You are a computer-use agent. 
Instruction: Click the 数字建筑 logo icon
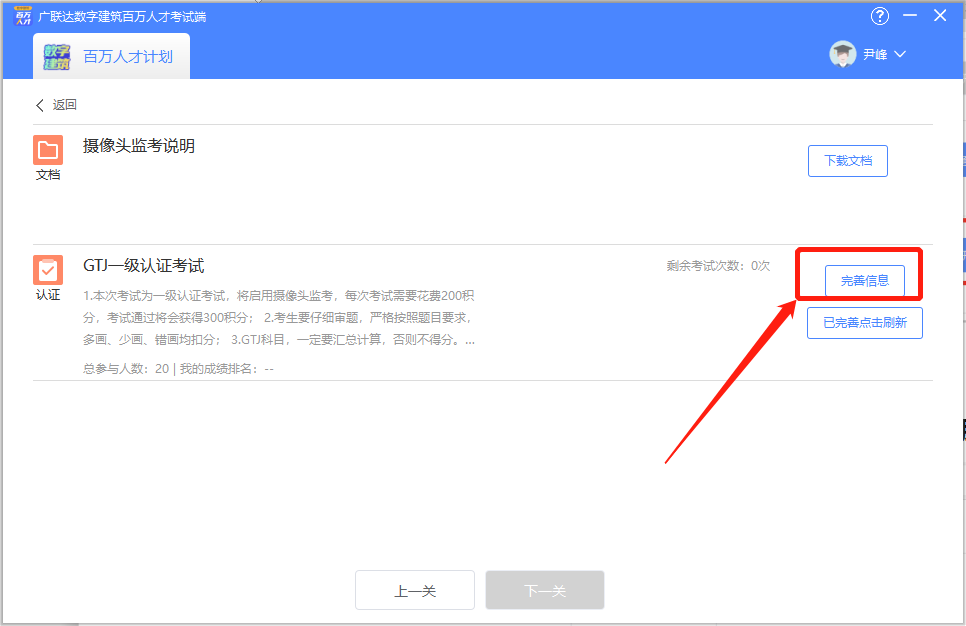click(x=57, y=57)
